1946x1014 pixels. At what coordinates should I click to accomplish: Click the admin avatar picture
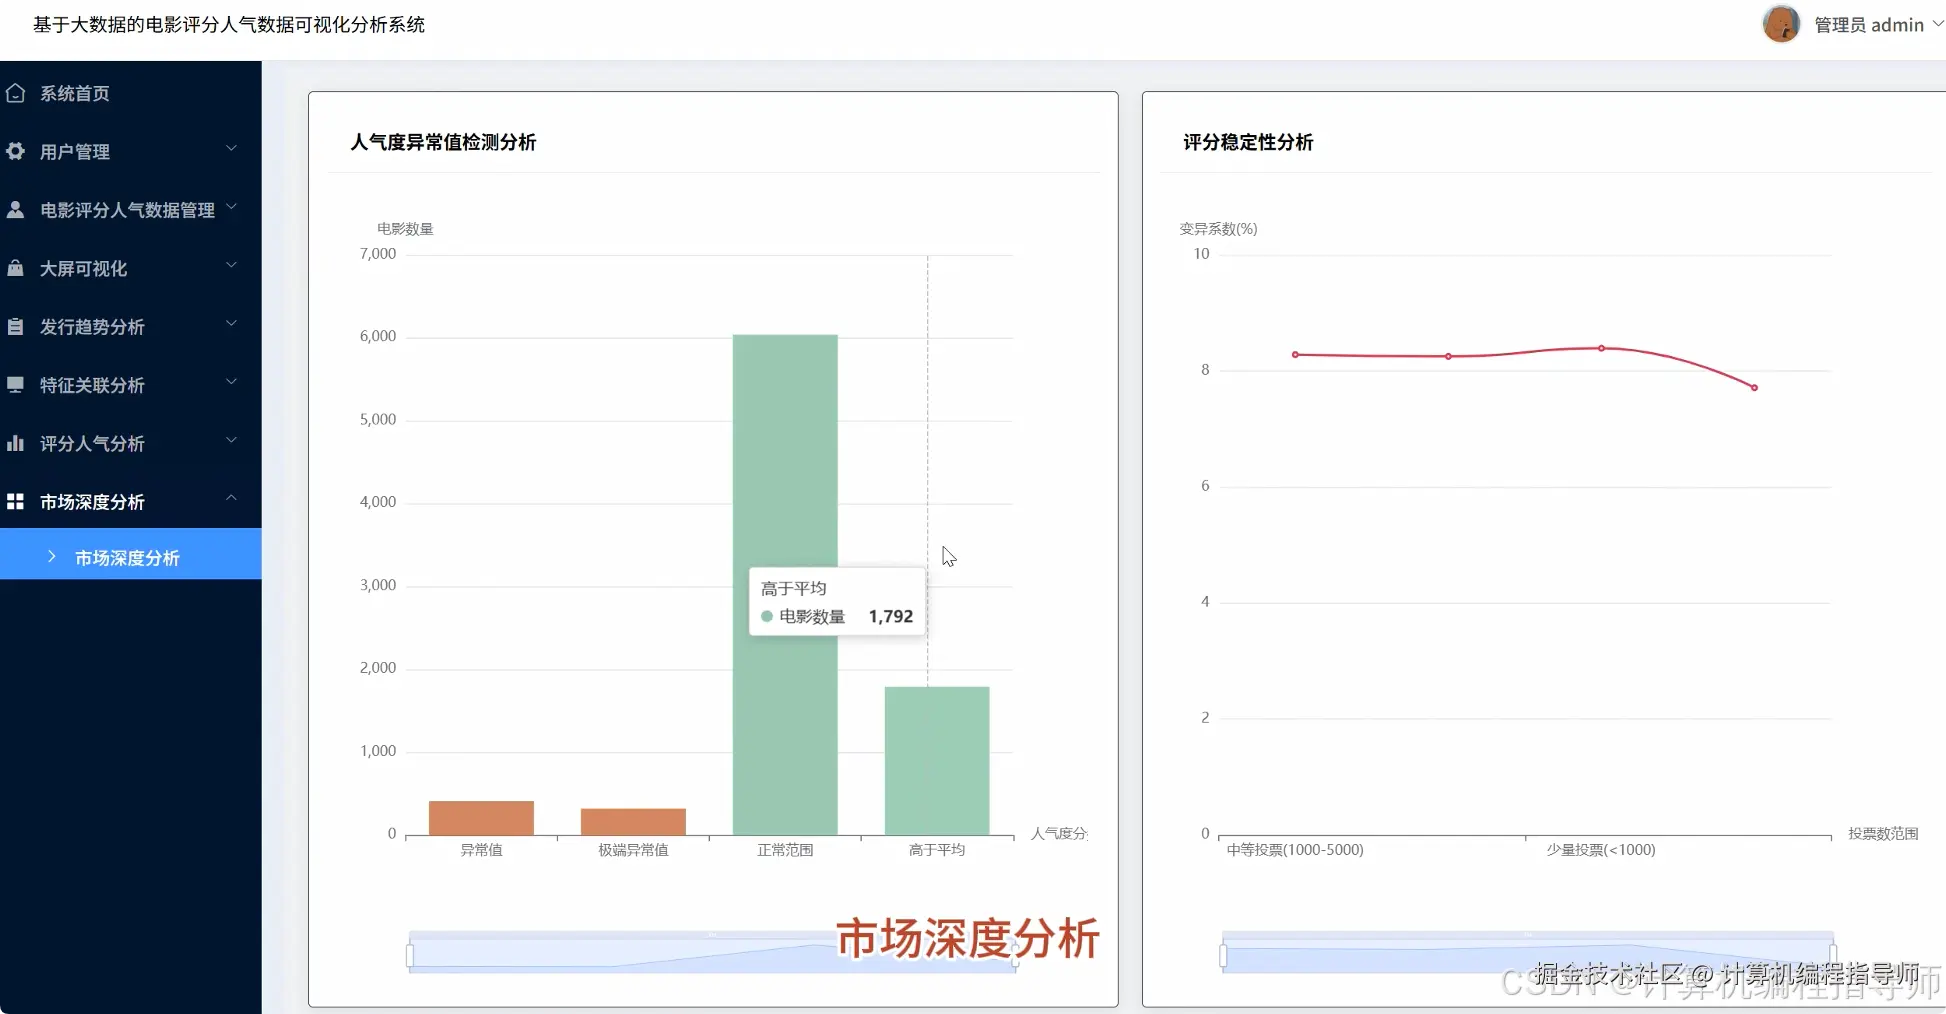click(x=1781, y=24)
